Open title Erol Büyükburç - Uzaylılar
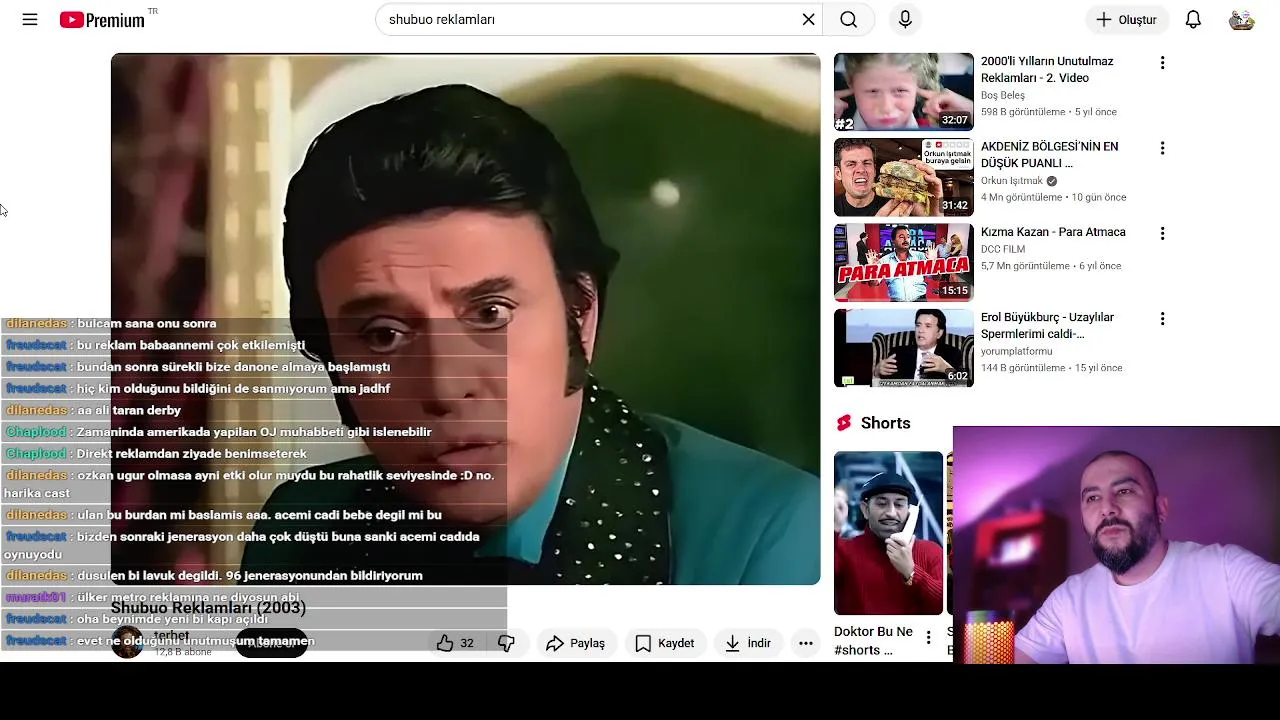The image size is (1280, 720). [x=1047, y=325]
